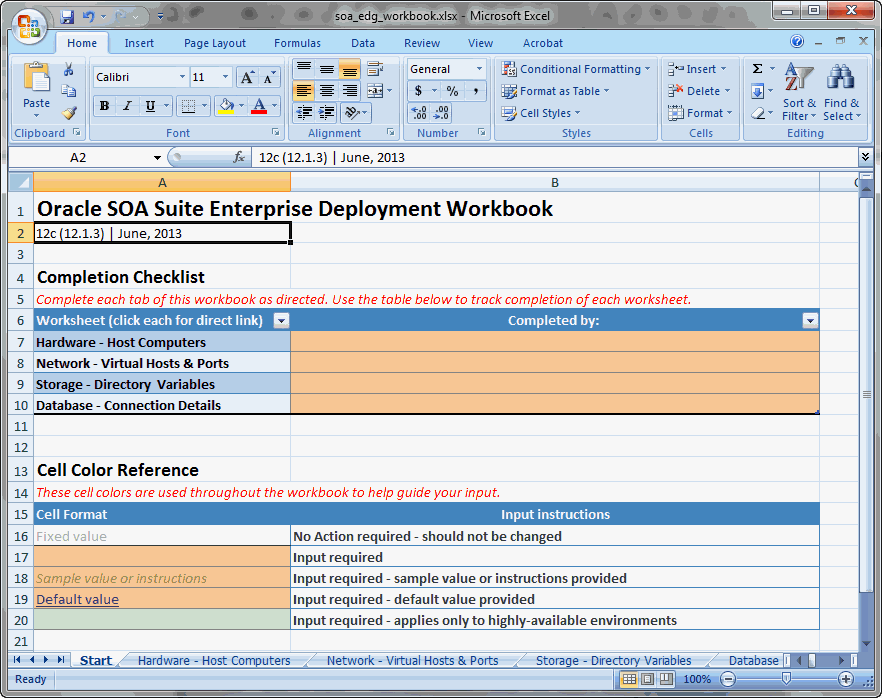The image size is (882, 698).
Task: Switch to Hardware - Host Computers sheet tab
Action: coord(214,660)
